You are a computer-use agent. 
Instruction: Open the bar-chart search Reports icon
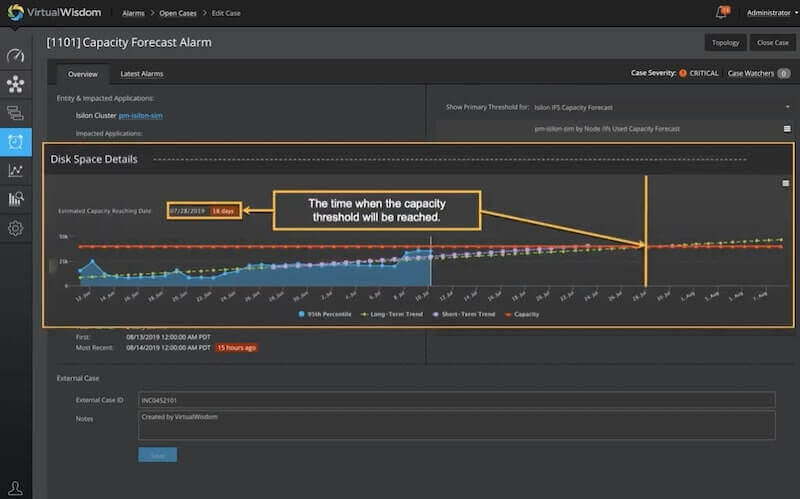(15, 199)
